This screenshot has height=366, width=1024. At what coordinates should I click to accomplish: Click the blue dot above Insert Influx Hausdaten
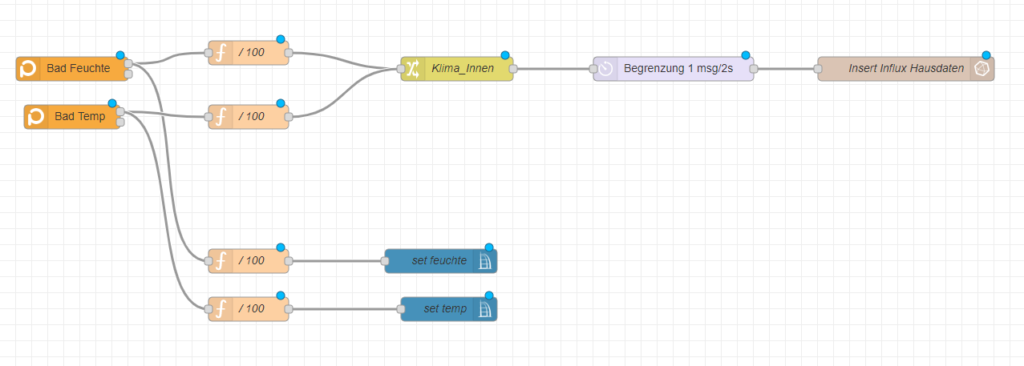click(986, 56)
